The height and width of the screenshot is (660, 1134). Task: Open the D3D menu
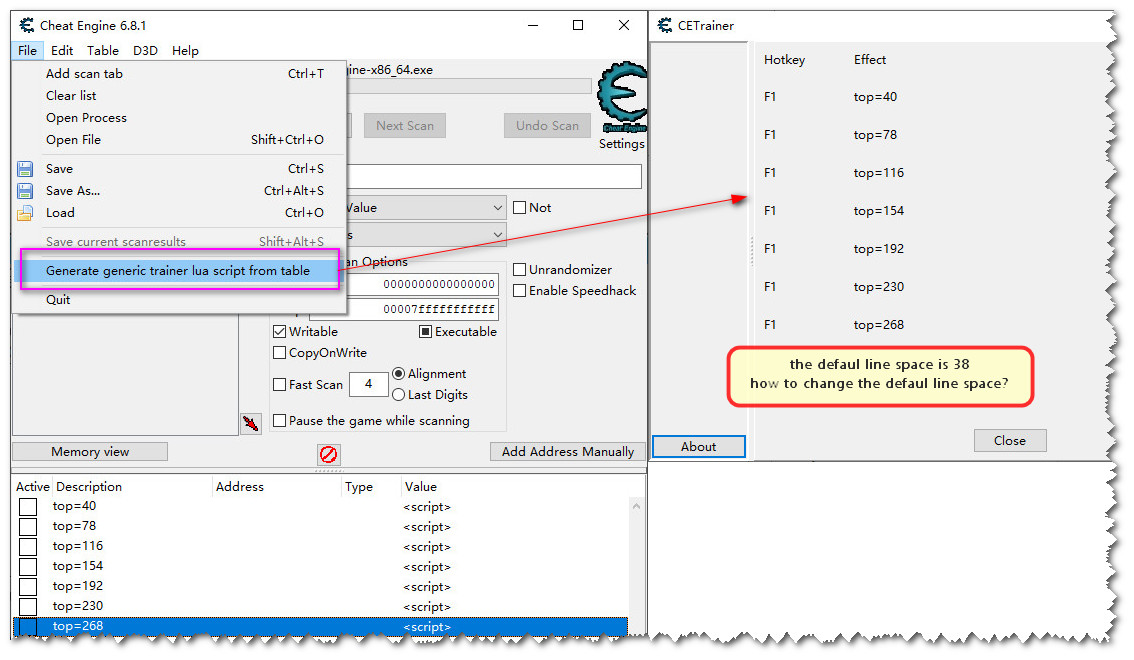(x=145, y=51)
